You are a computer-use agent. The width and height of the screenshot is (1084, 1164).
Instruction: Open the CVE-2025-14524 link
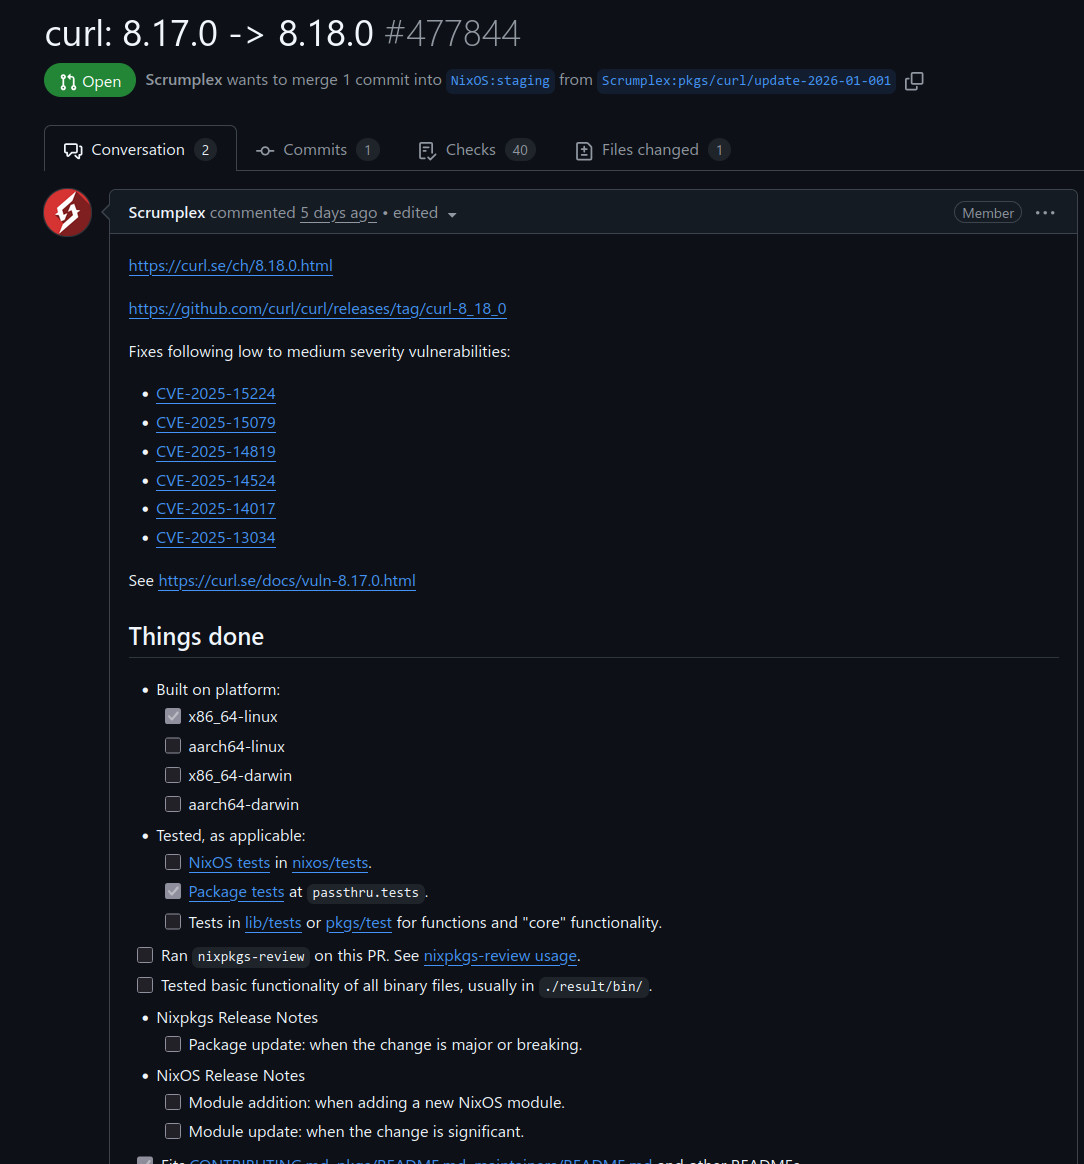click(x=215, y=480)
